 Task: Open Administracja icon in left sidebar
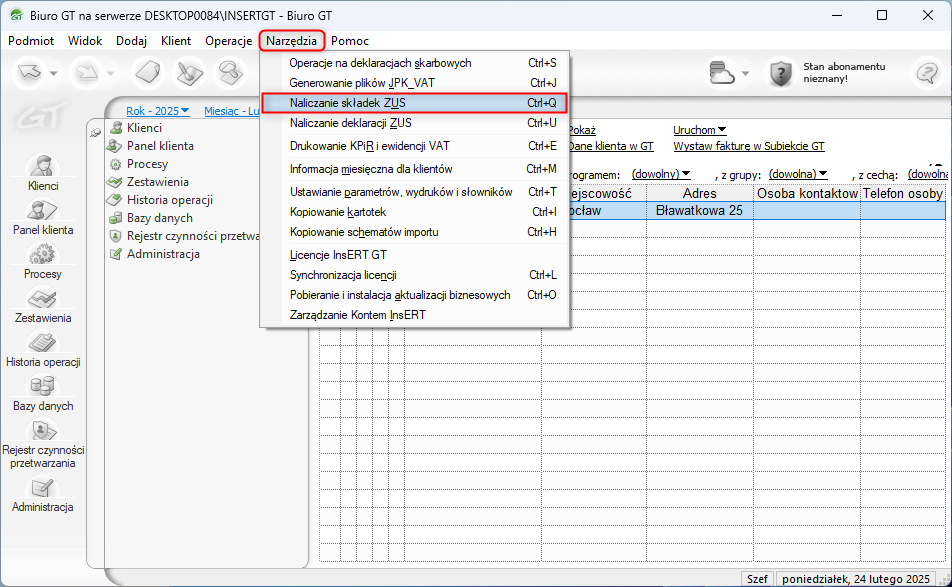click(42, 487)
